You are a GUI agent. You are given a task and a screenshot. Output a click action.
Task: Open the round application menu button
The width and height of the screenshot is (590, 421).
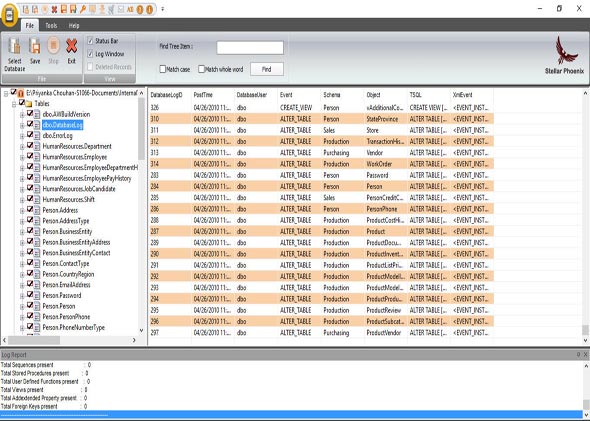[x=10, y=15]
